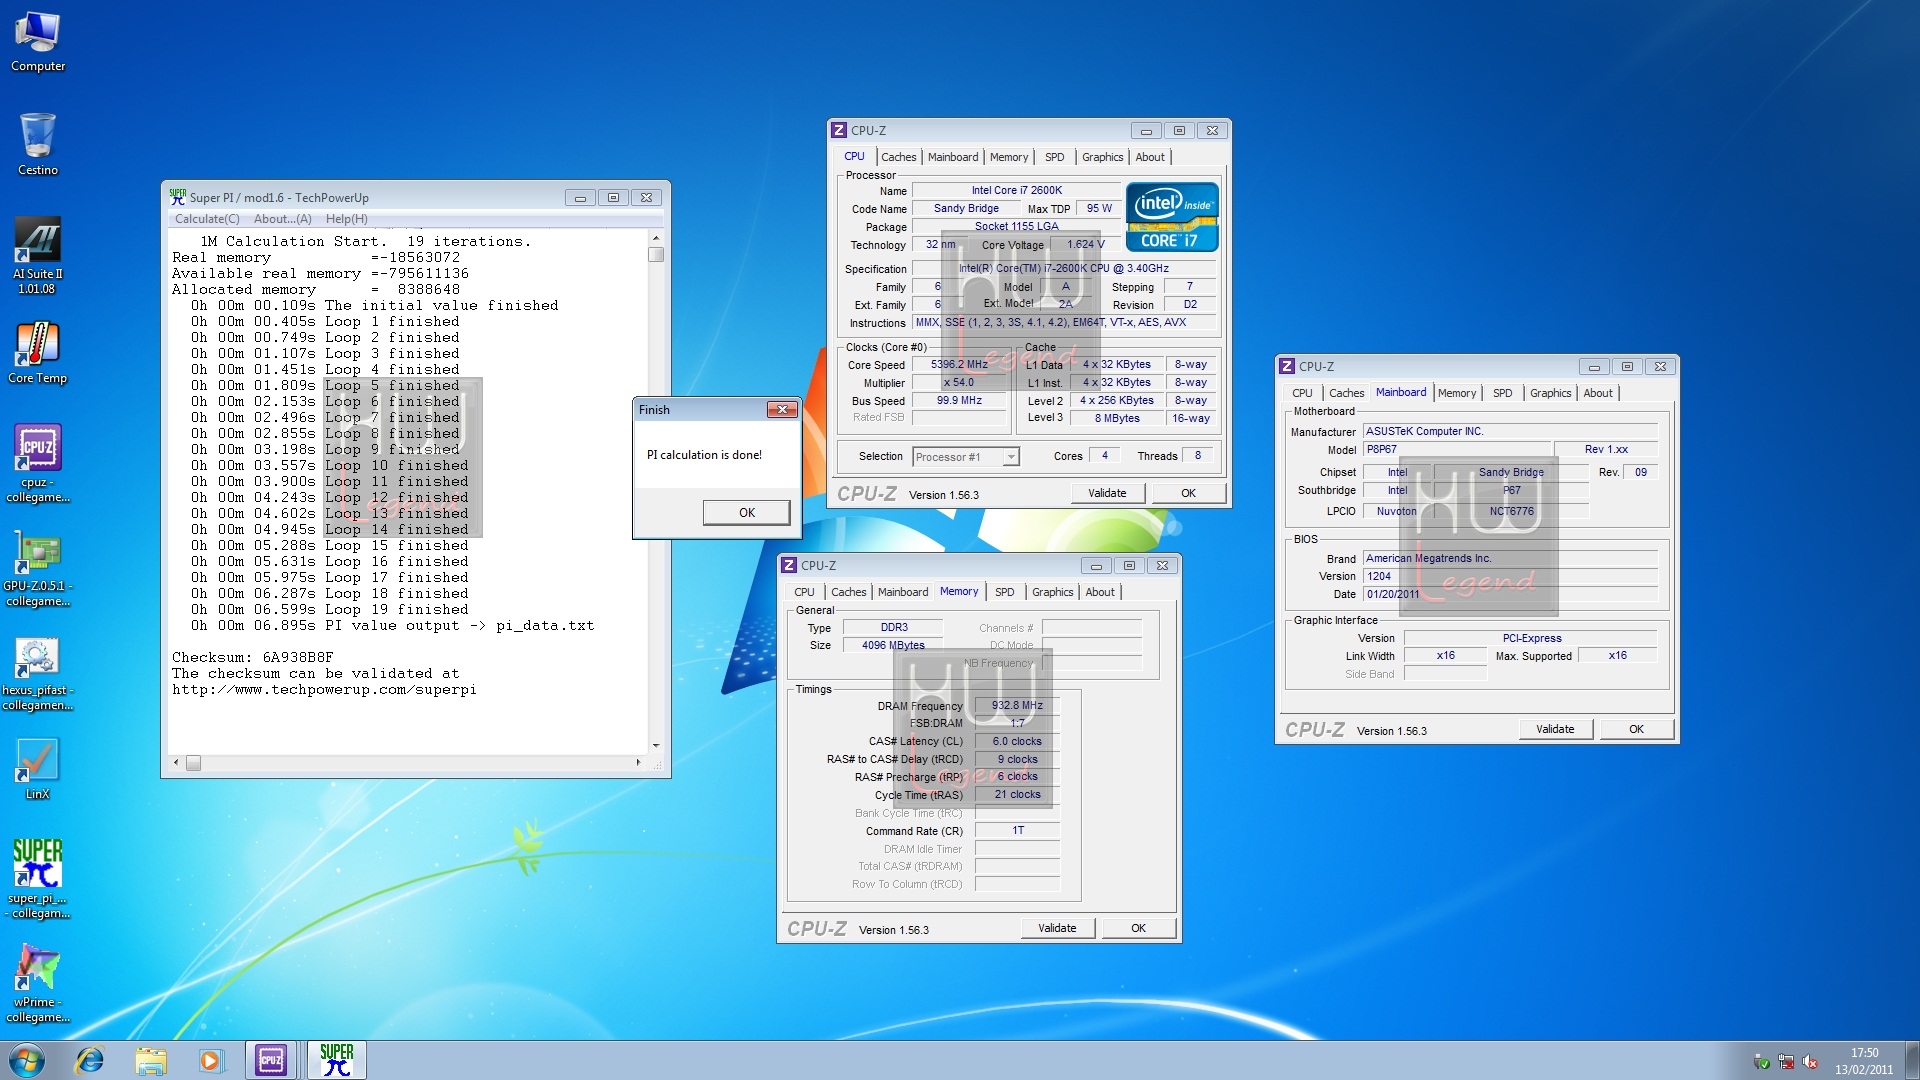Click Super PI vertical scrollbar down arrow
Viewport: 1920px width, 1080px height.
656,745
